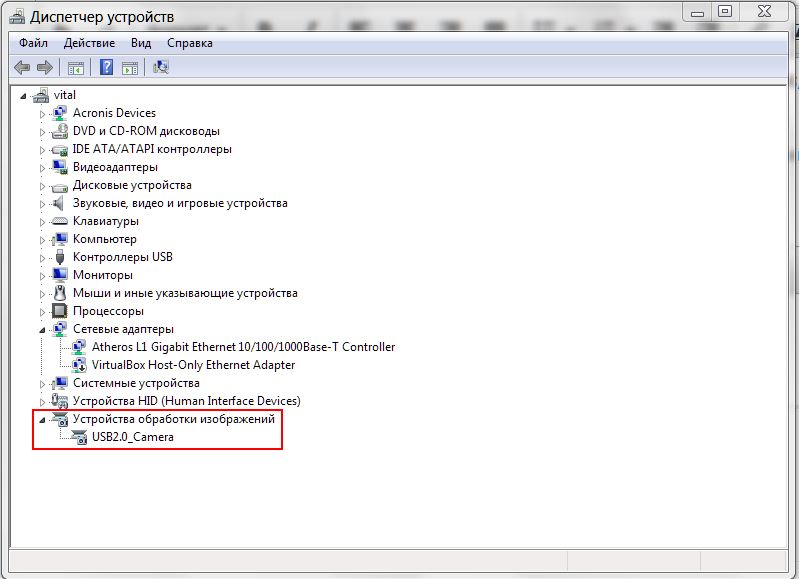Select the Acronis Devices category icon
This screenshot has width=799, height=579.
tap(60, 113)
